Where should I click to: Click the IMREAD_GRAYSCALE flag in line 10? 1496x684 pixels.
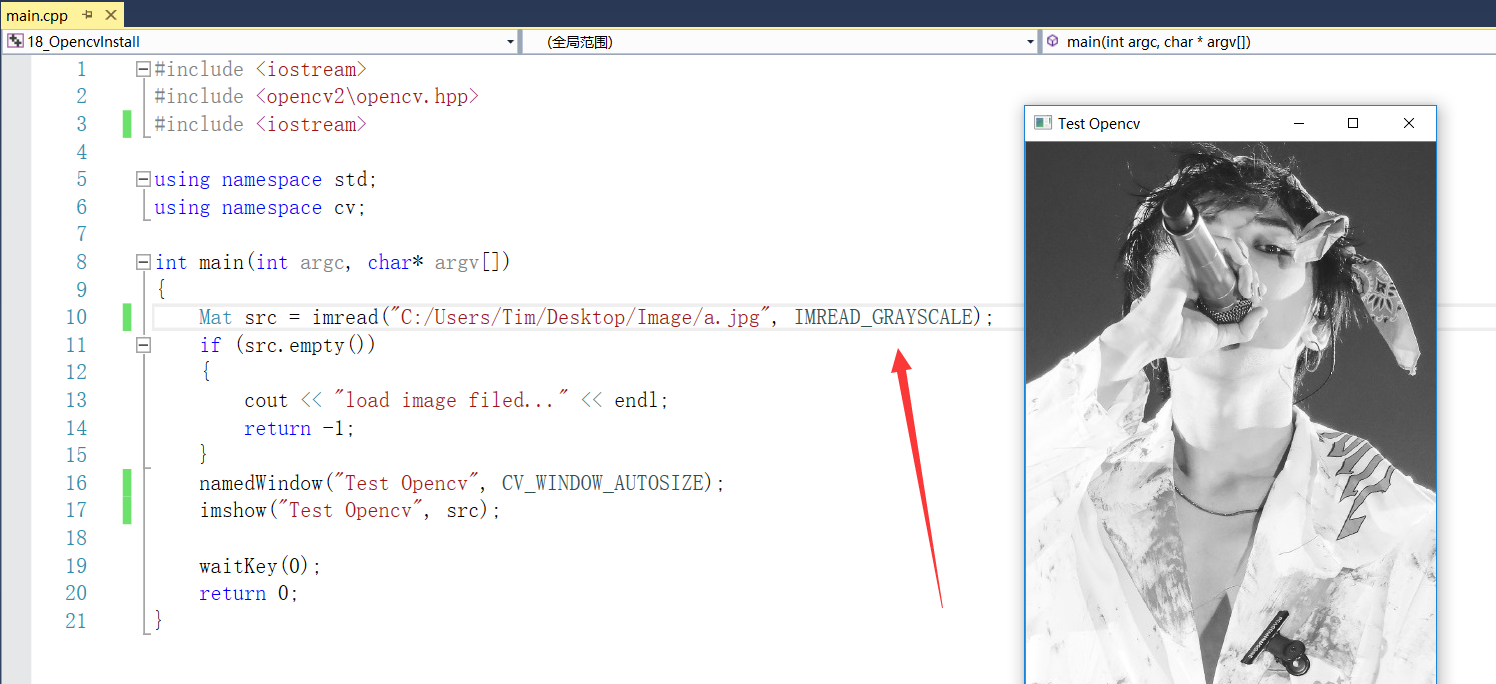coord(884,317)
